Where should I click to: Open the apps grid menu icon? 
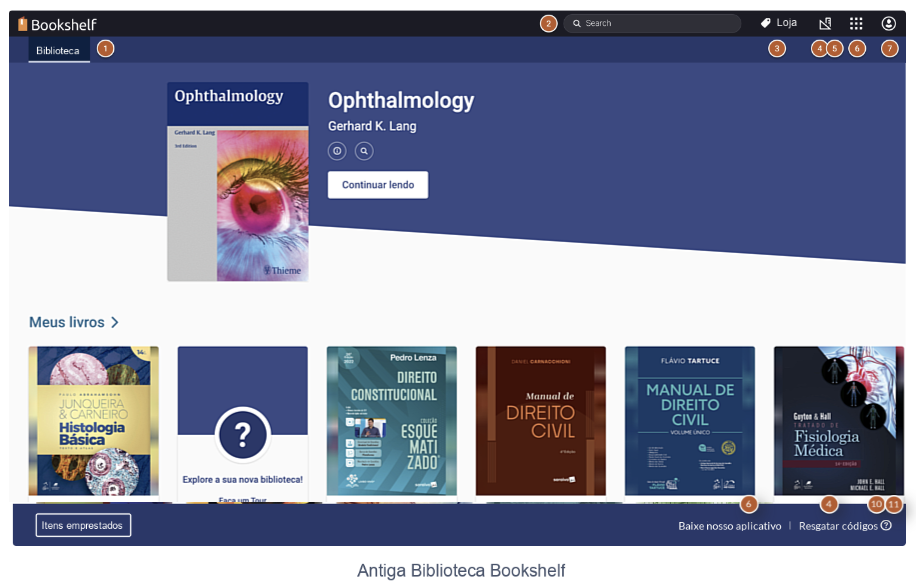coord(856,23)
